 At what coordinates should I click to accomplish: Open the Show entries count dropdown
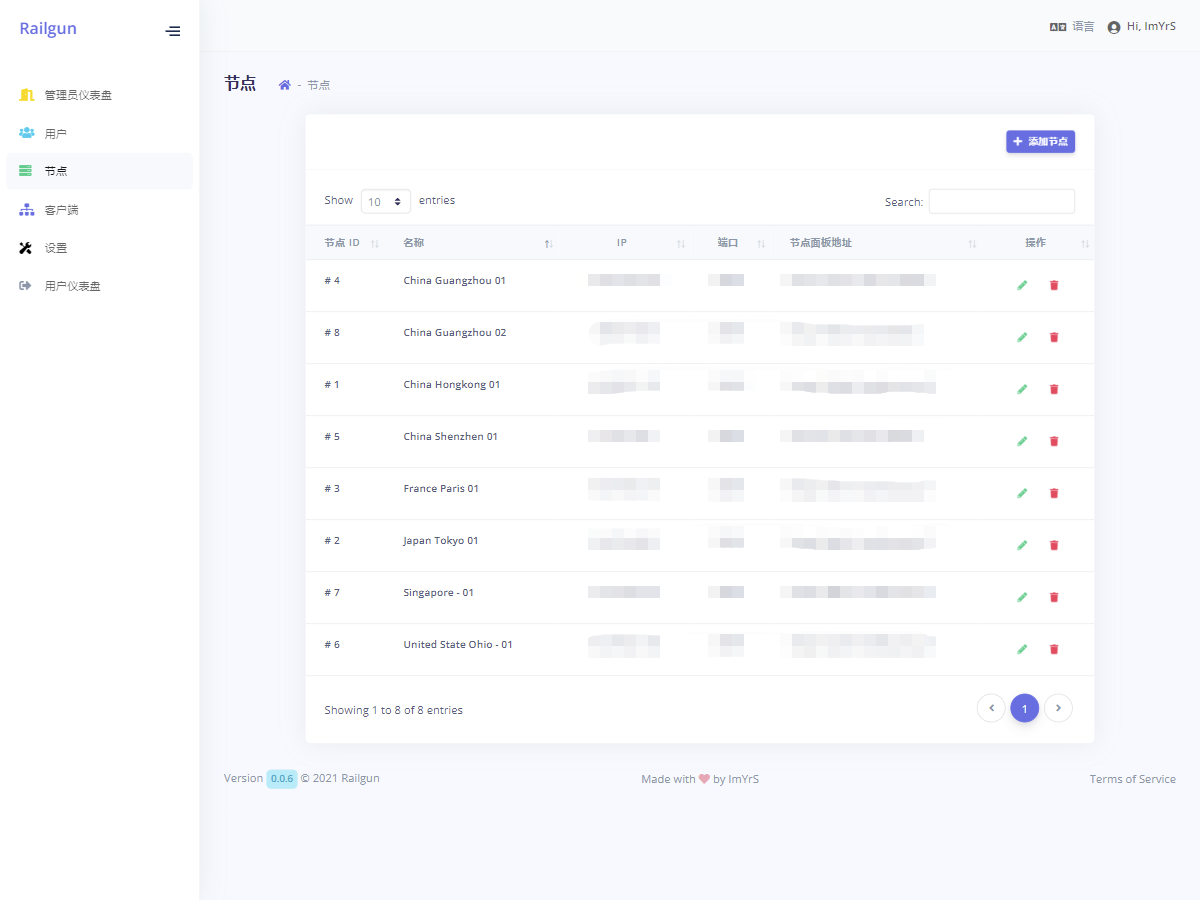(x=385, y=201)
